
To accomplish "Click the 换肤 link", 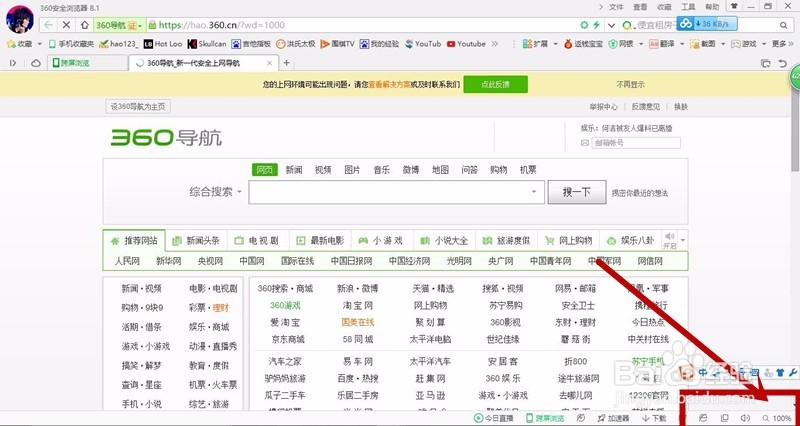I will pyautogui.click(x=681, y=107).
